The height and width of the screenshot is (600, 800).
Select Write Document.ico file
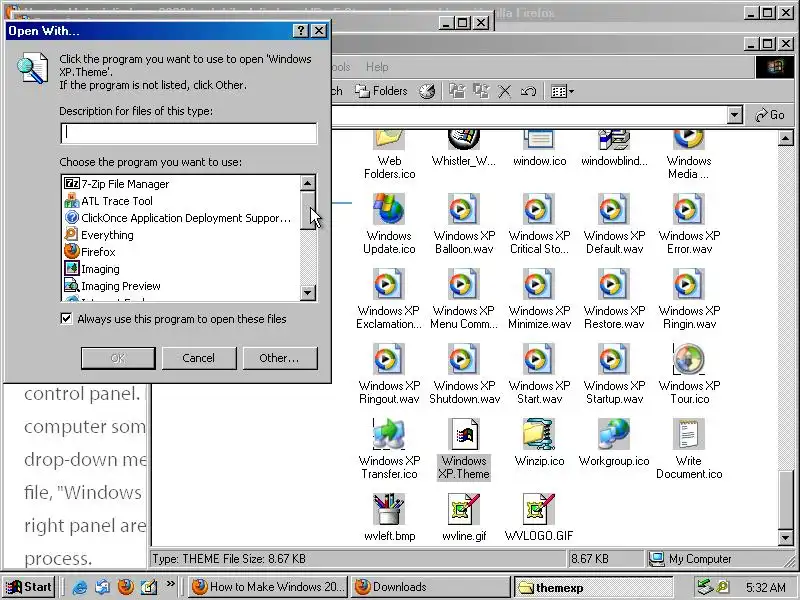coord(689,449)
